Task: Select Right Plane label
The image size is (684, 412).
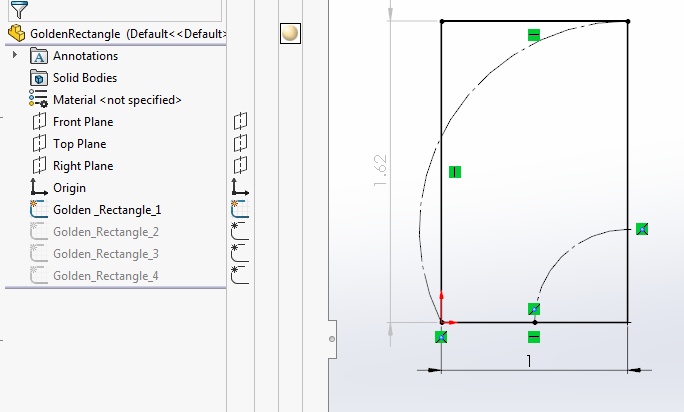Action: tap(83, 166)
